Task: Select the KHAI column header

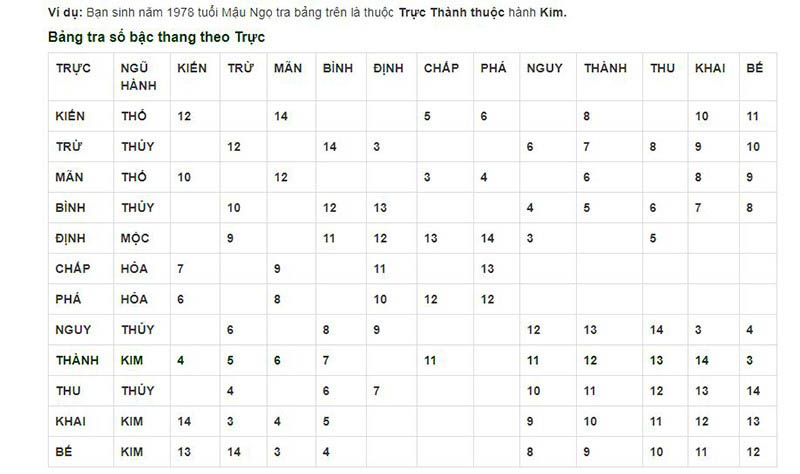Action: [x=710, y=68]
